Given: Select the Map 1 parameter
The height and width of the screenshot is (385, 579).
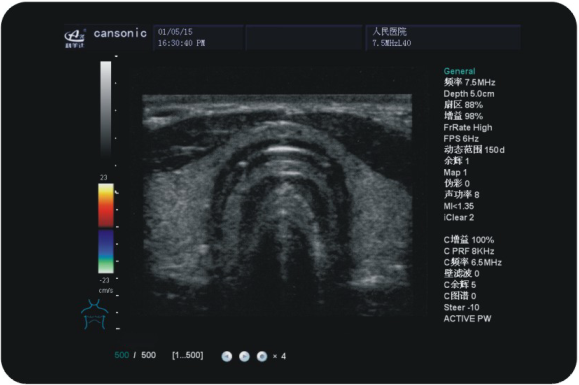Looking at the screenshot, I should coord(455,172).
